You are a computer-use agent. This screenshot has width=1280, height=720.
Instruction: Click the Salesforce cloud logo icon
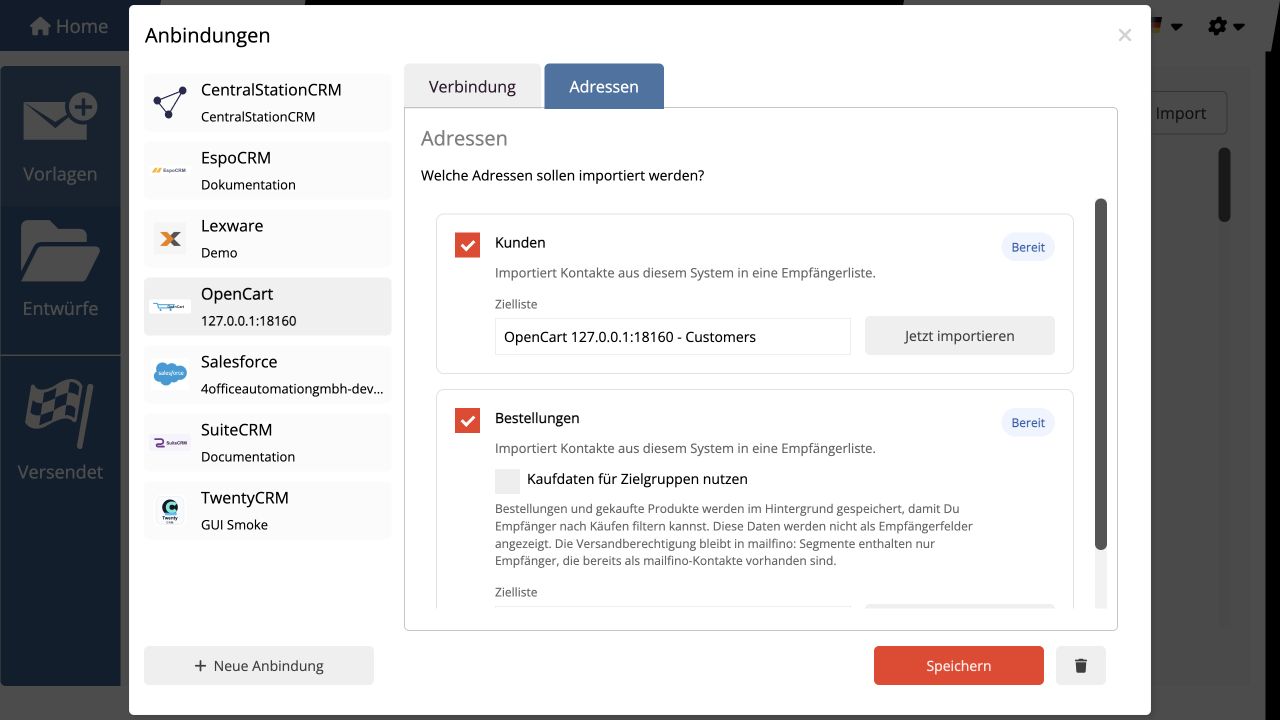pos(169,374)
